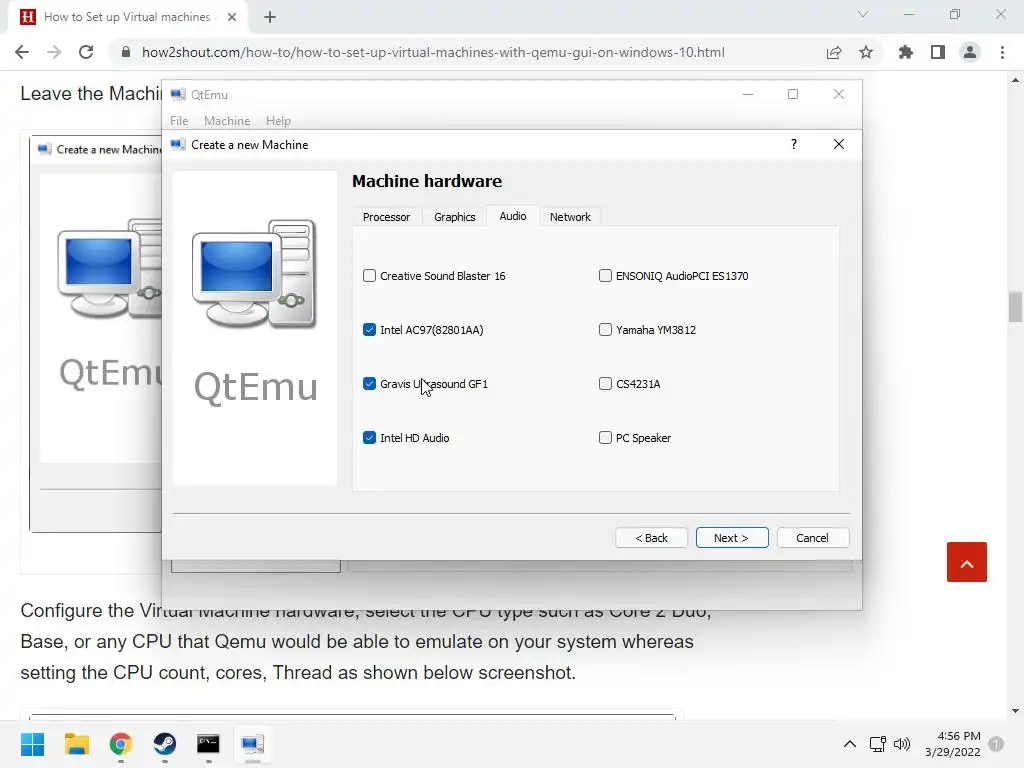The height and width of the screenshot is (768, 1024).
Task: Open a new Chrome tab
Action: coord(270,17)
